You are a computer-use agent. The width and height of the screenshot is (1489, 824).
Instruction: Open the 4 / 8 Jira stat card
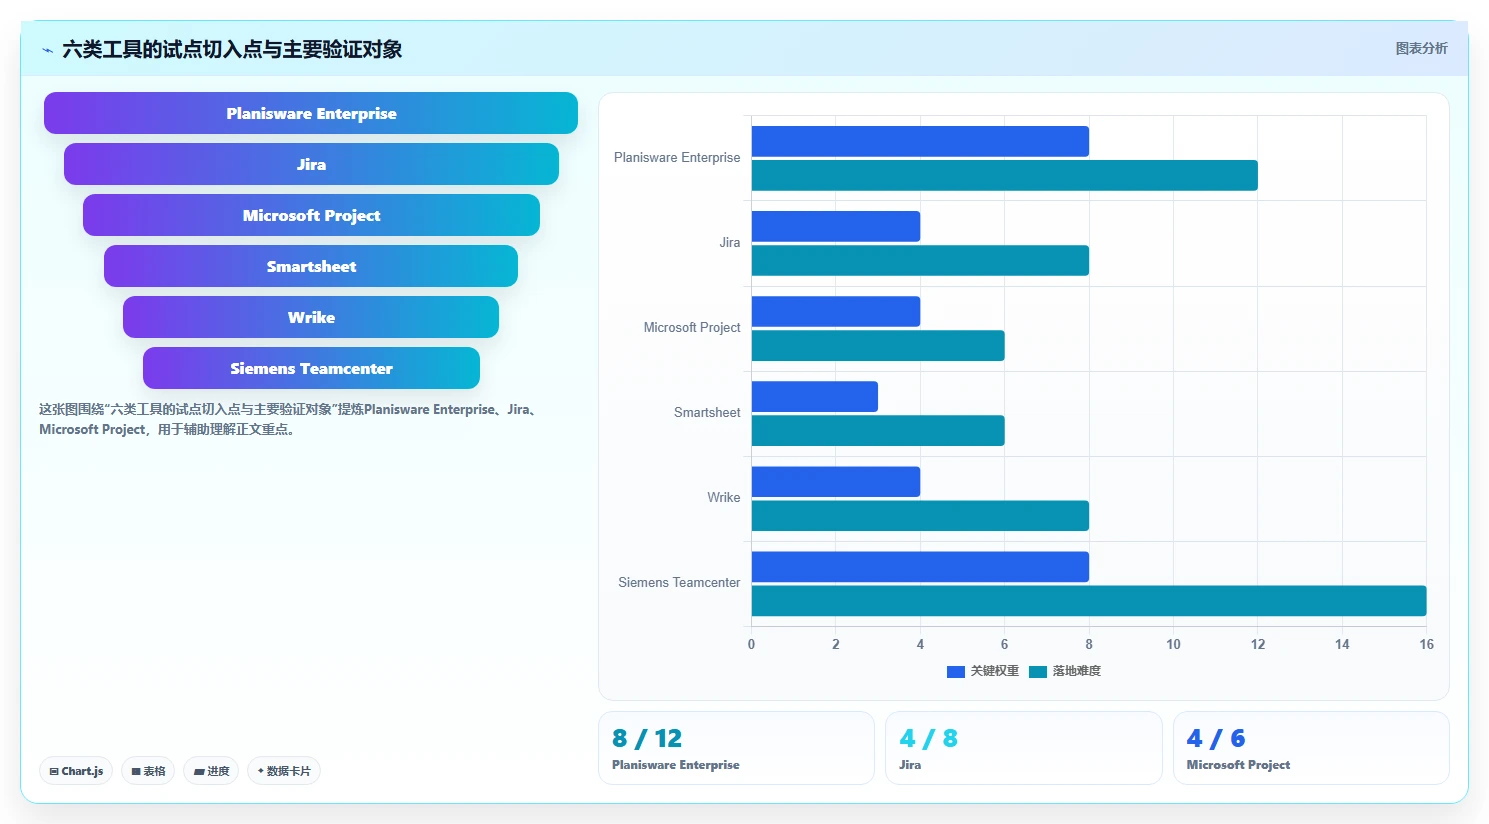(1024, 748)
